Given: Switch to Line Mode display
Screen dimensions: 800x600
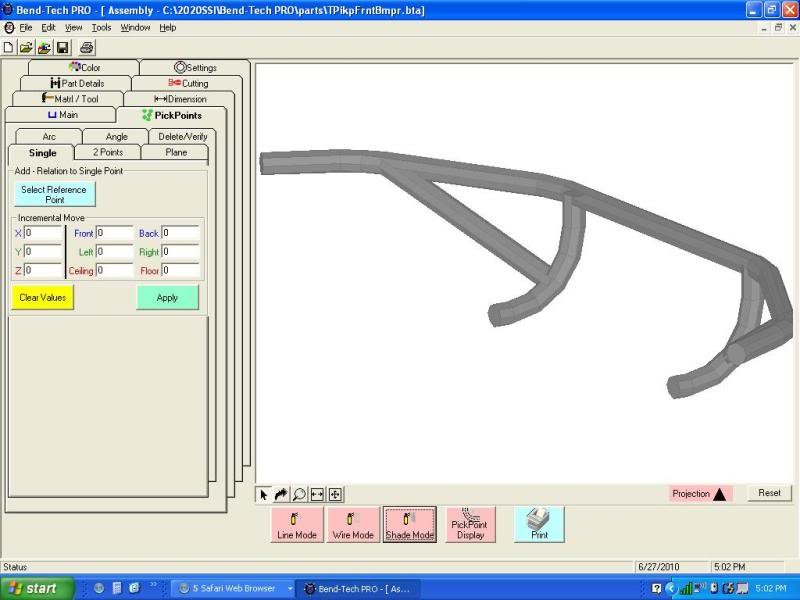Looking at the screenshot, I should pyautogui.click(x=297, y=524).
